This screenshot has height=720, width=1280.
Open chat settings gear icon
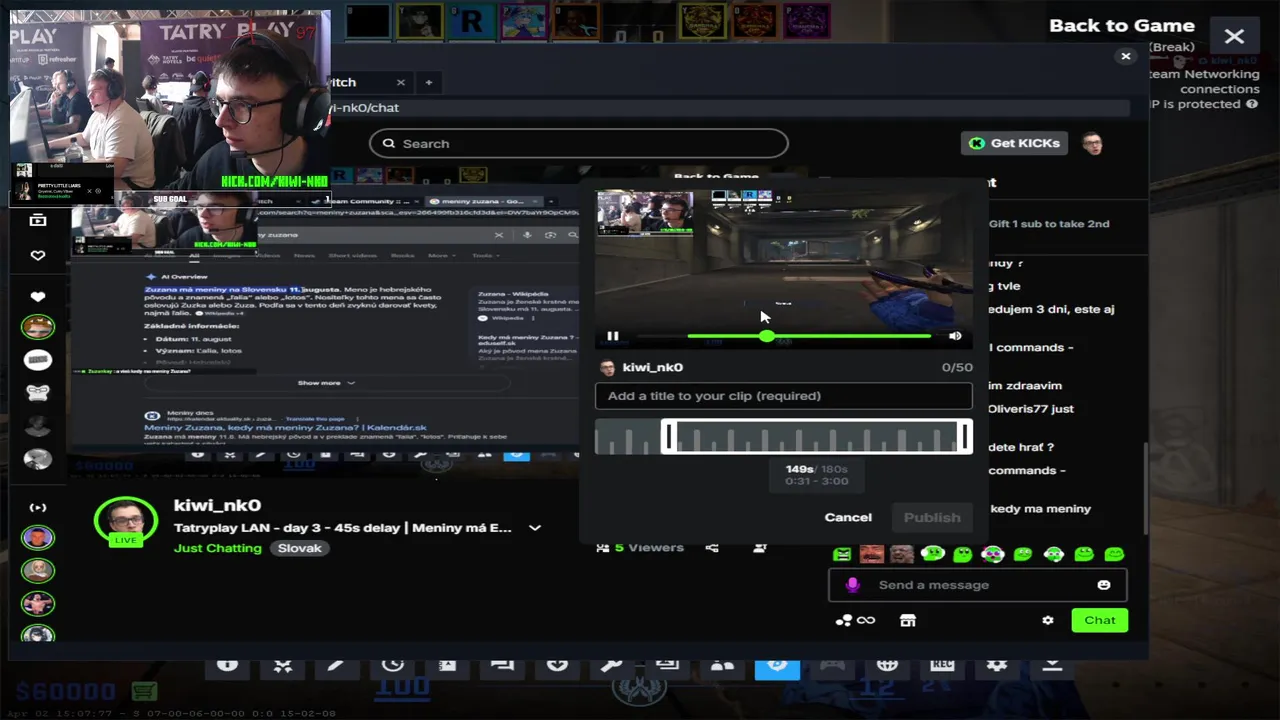[x=1048, y=620]
